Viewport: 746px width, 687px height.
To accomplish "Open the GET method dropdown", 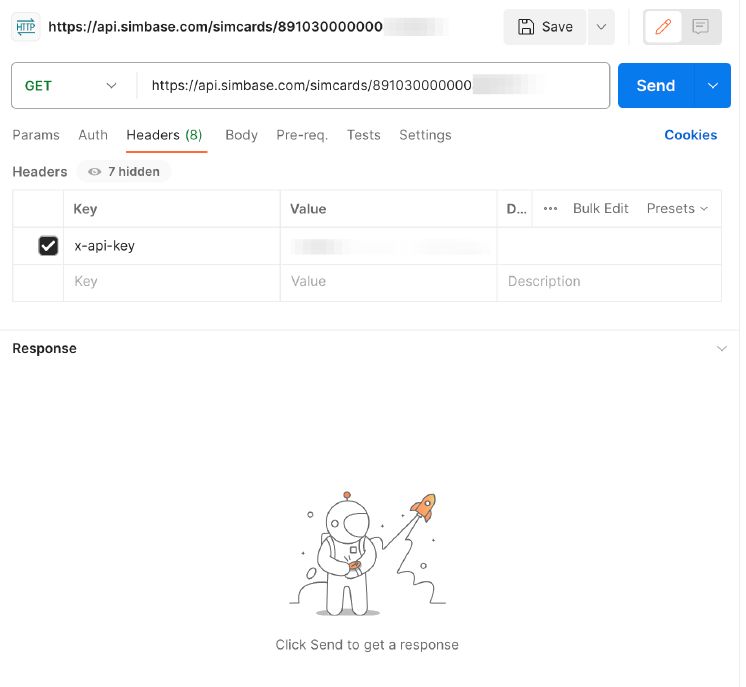I will coord(70,86).
